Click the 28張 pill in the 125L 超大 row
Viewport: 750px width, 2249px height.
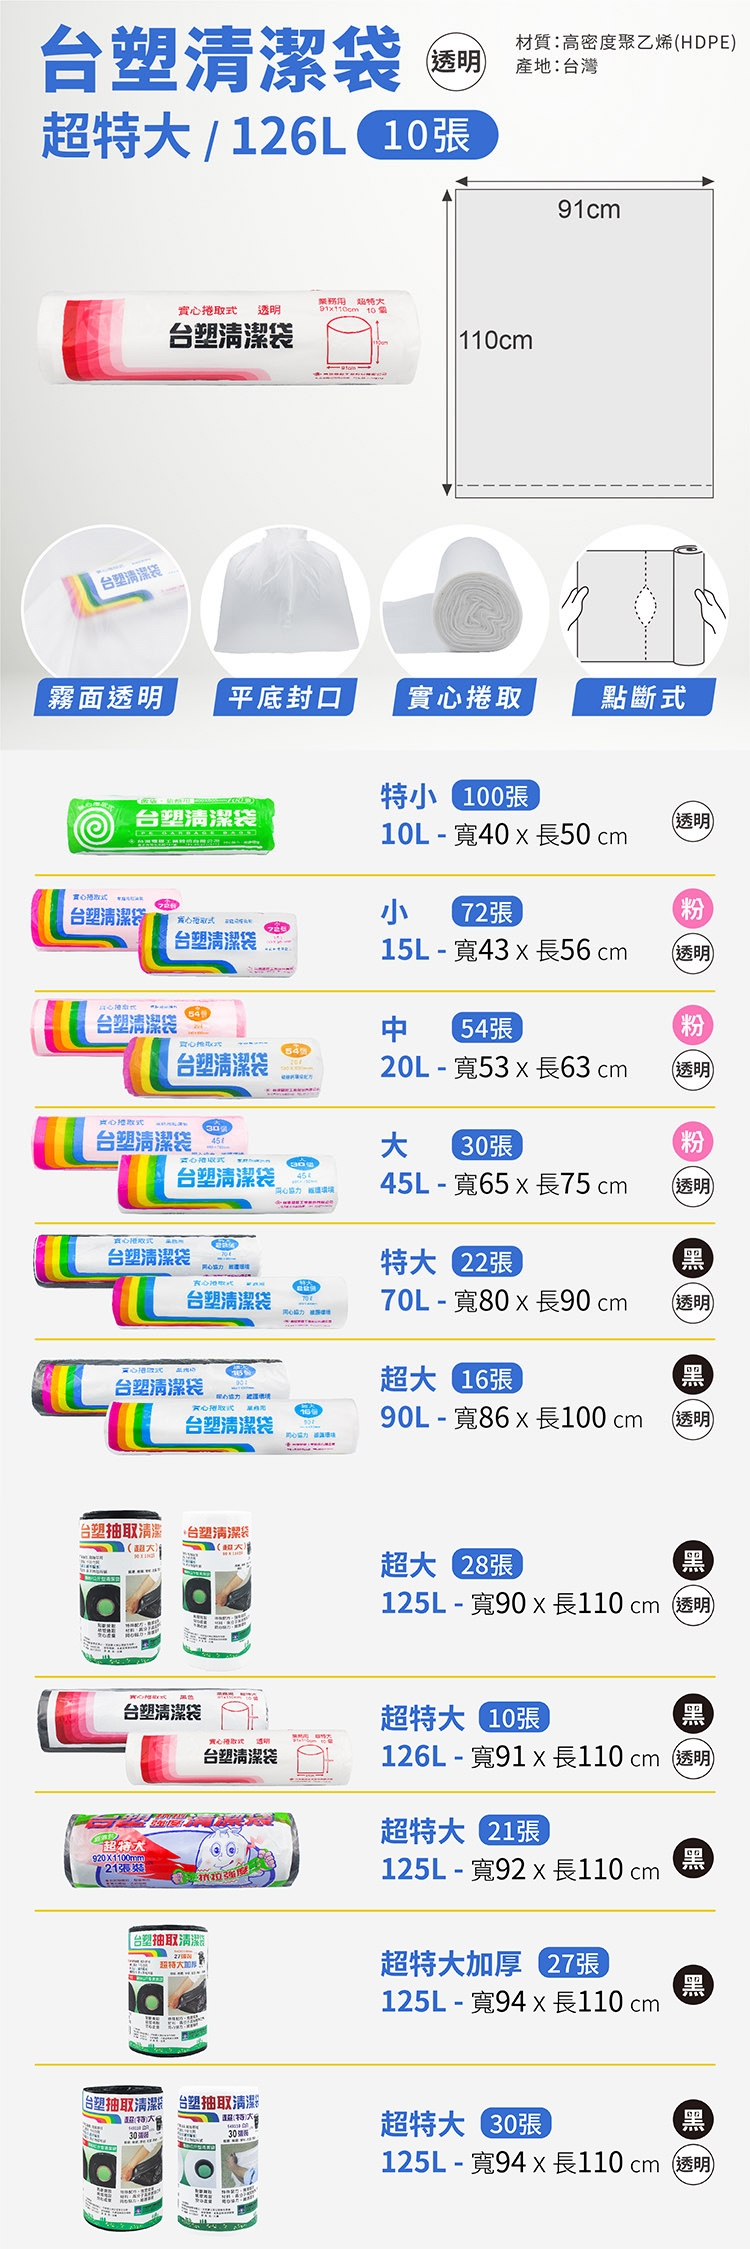point(487,1564)
